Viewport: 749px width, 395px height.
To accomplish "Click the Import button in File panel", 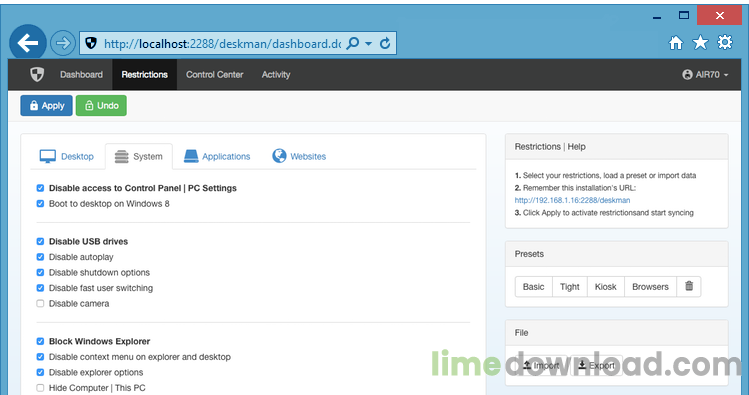I will (x=541, y=366).
